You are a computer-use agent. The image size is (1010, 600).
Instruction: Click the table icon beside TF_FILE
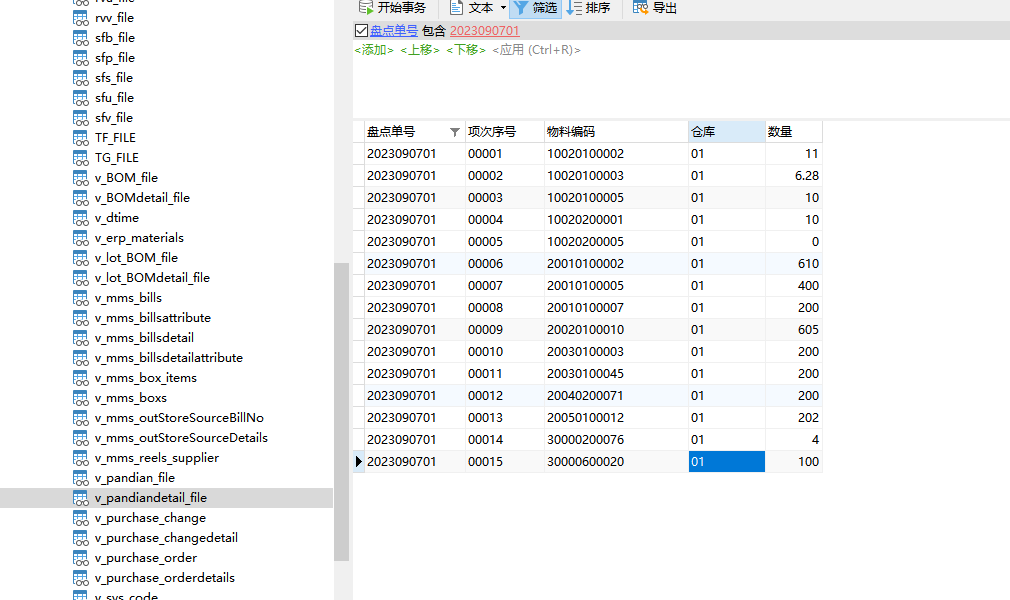coord(81,138)
